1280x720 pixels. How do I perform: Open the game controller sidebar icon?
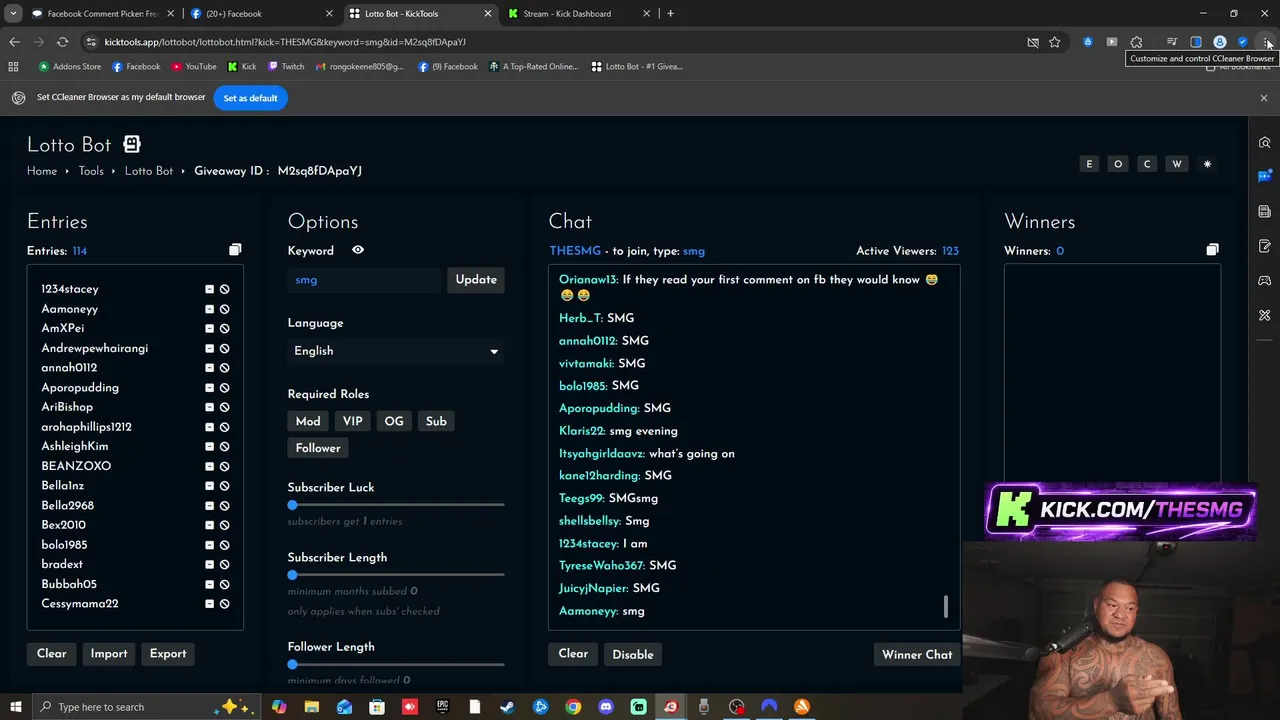(x=1264, y=281)
